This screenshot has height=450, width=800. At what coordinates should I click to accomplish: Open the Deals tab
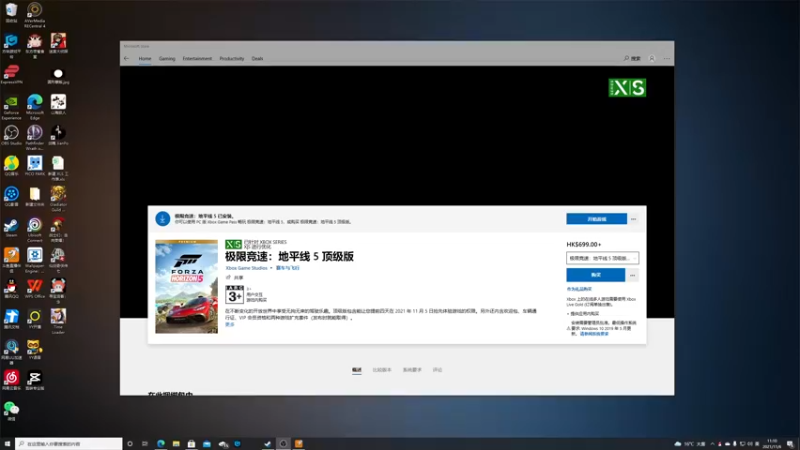pos(257,59)
